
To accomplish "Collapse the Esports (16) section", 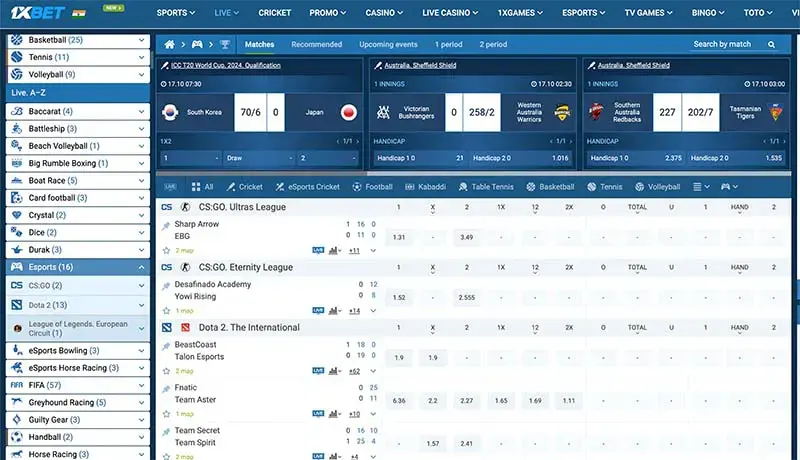I will (141, 267).
